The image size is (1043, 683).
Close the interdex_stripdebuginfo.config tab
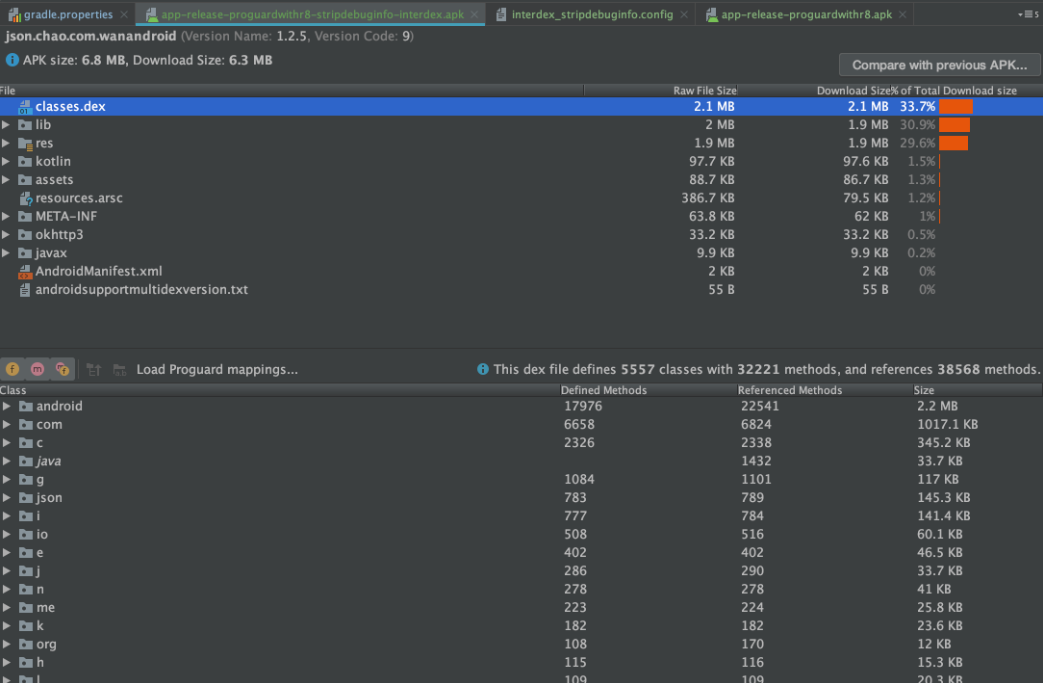click(x=684, y=14)
